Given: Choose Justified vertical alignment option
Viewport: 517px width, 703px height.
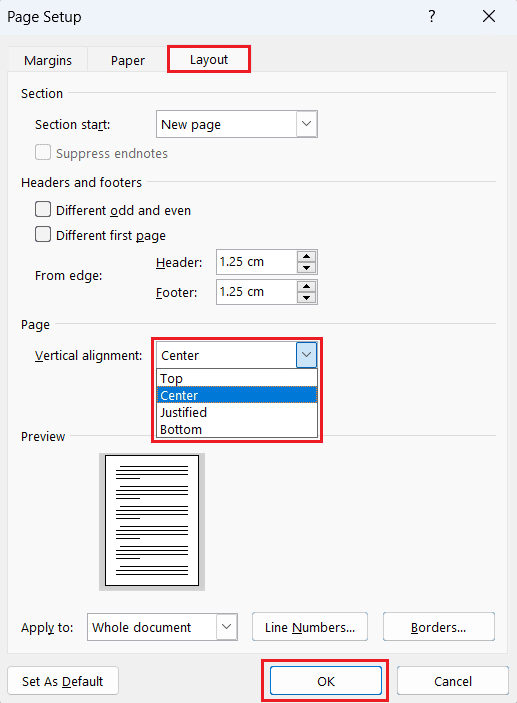Looking at the screenshot, I should 237,412.
